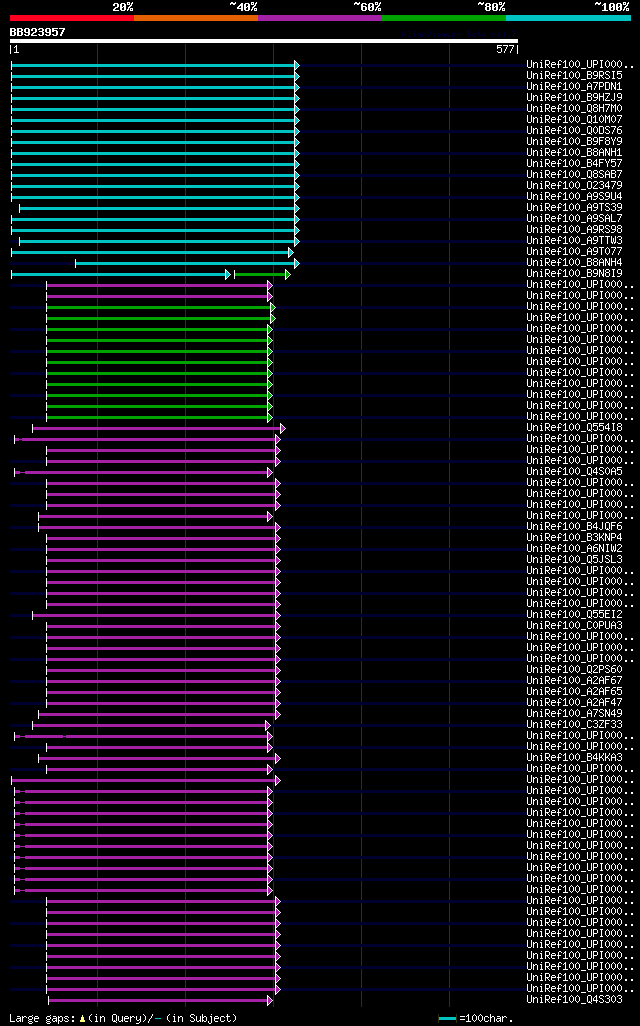The width and height of the screenshot is (640, 1026).
Task: Click the green ~80% identity legend bar
Action: (x=444, y=18)
